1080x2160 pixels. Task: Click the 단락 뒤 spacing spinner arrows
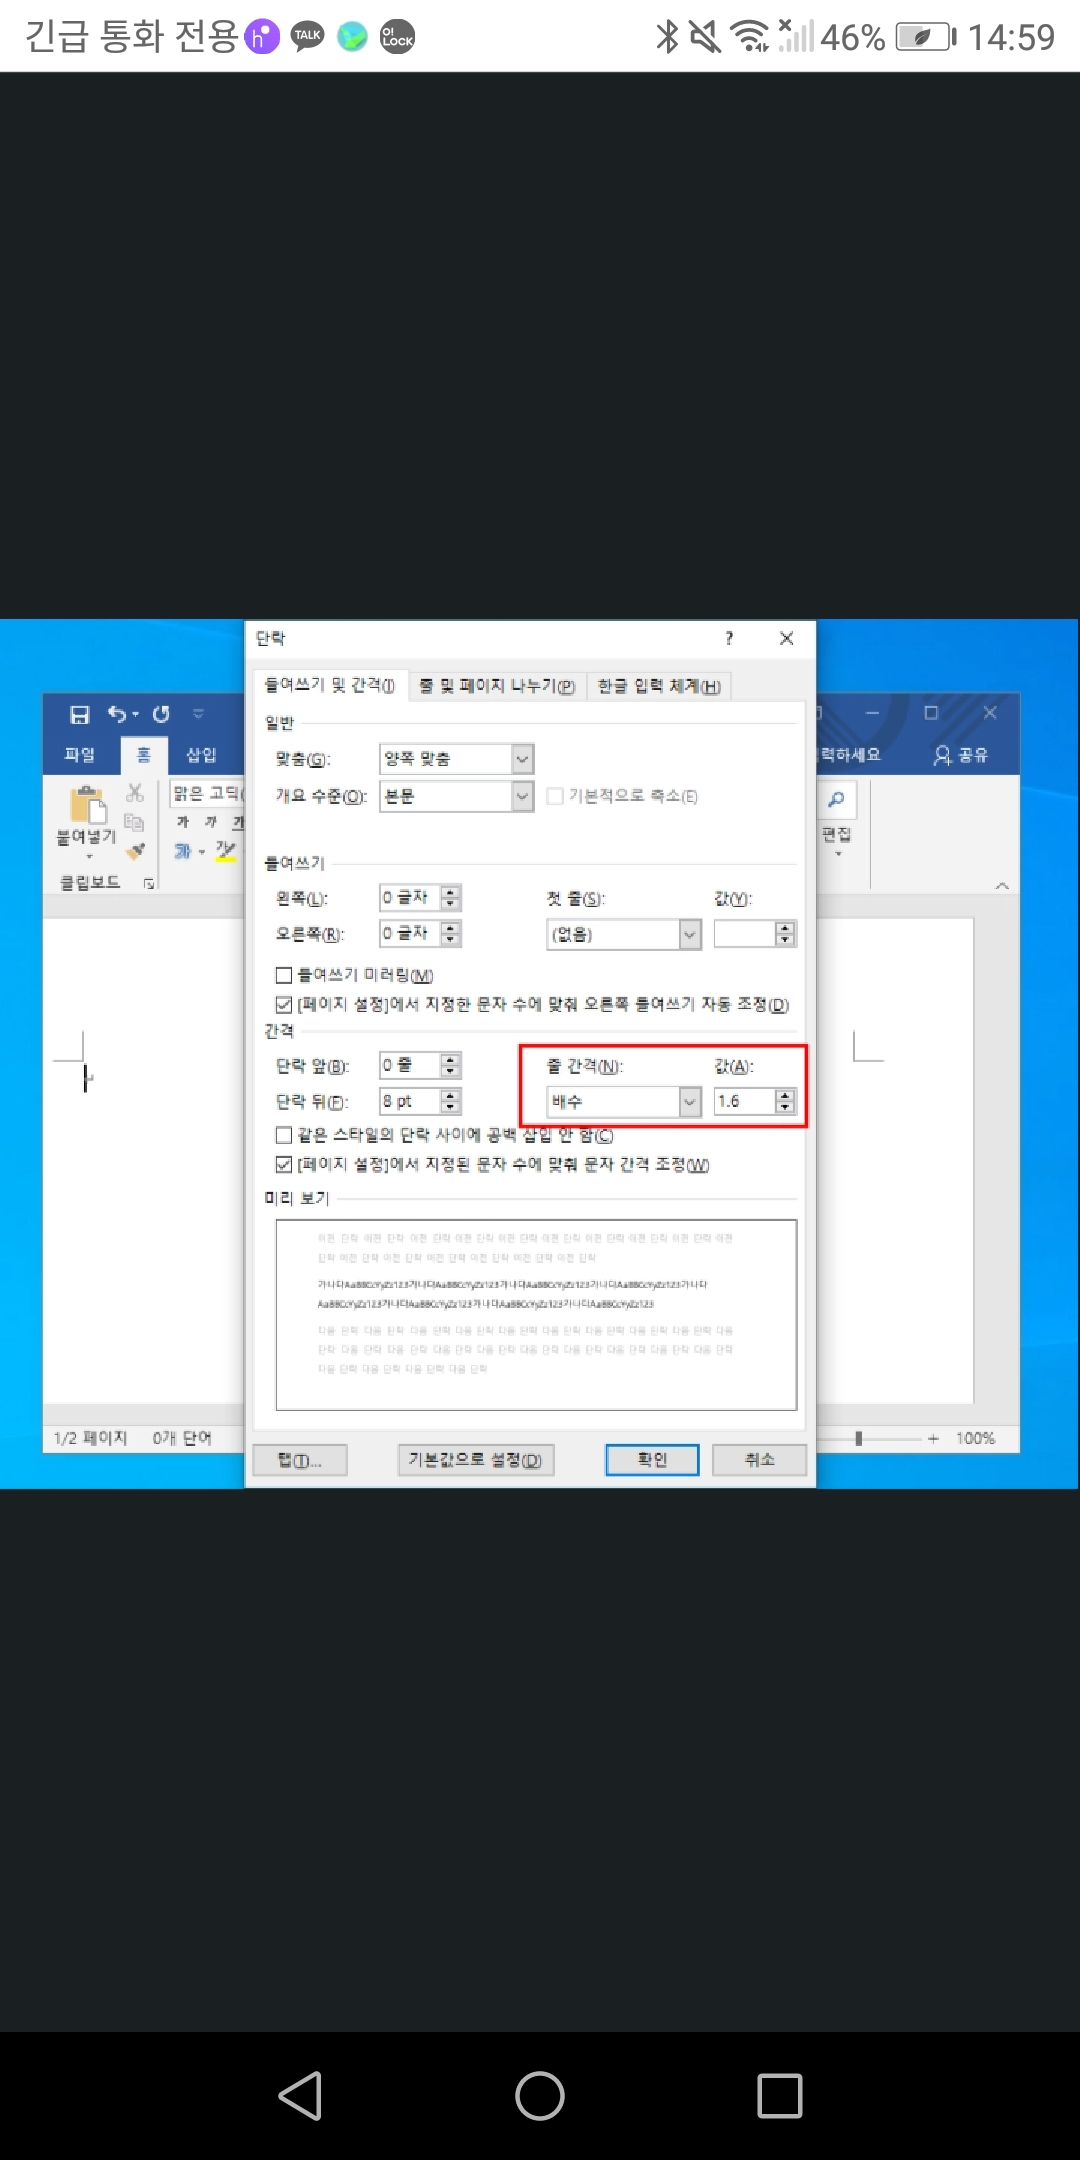(450, 1101)
